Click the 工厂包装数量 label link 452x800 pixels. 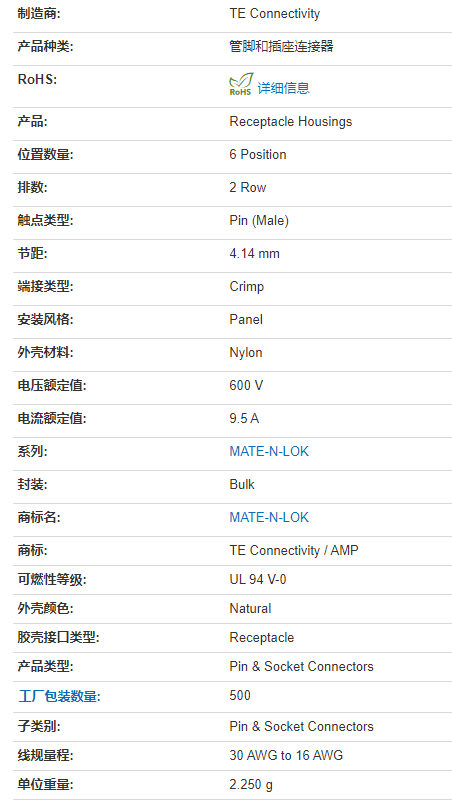pyautogui.click(x=59, y=696)
